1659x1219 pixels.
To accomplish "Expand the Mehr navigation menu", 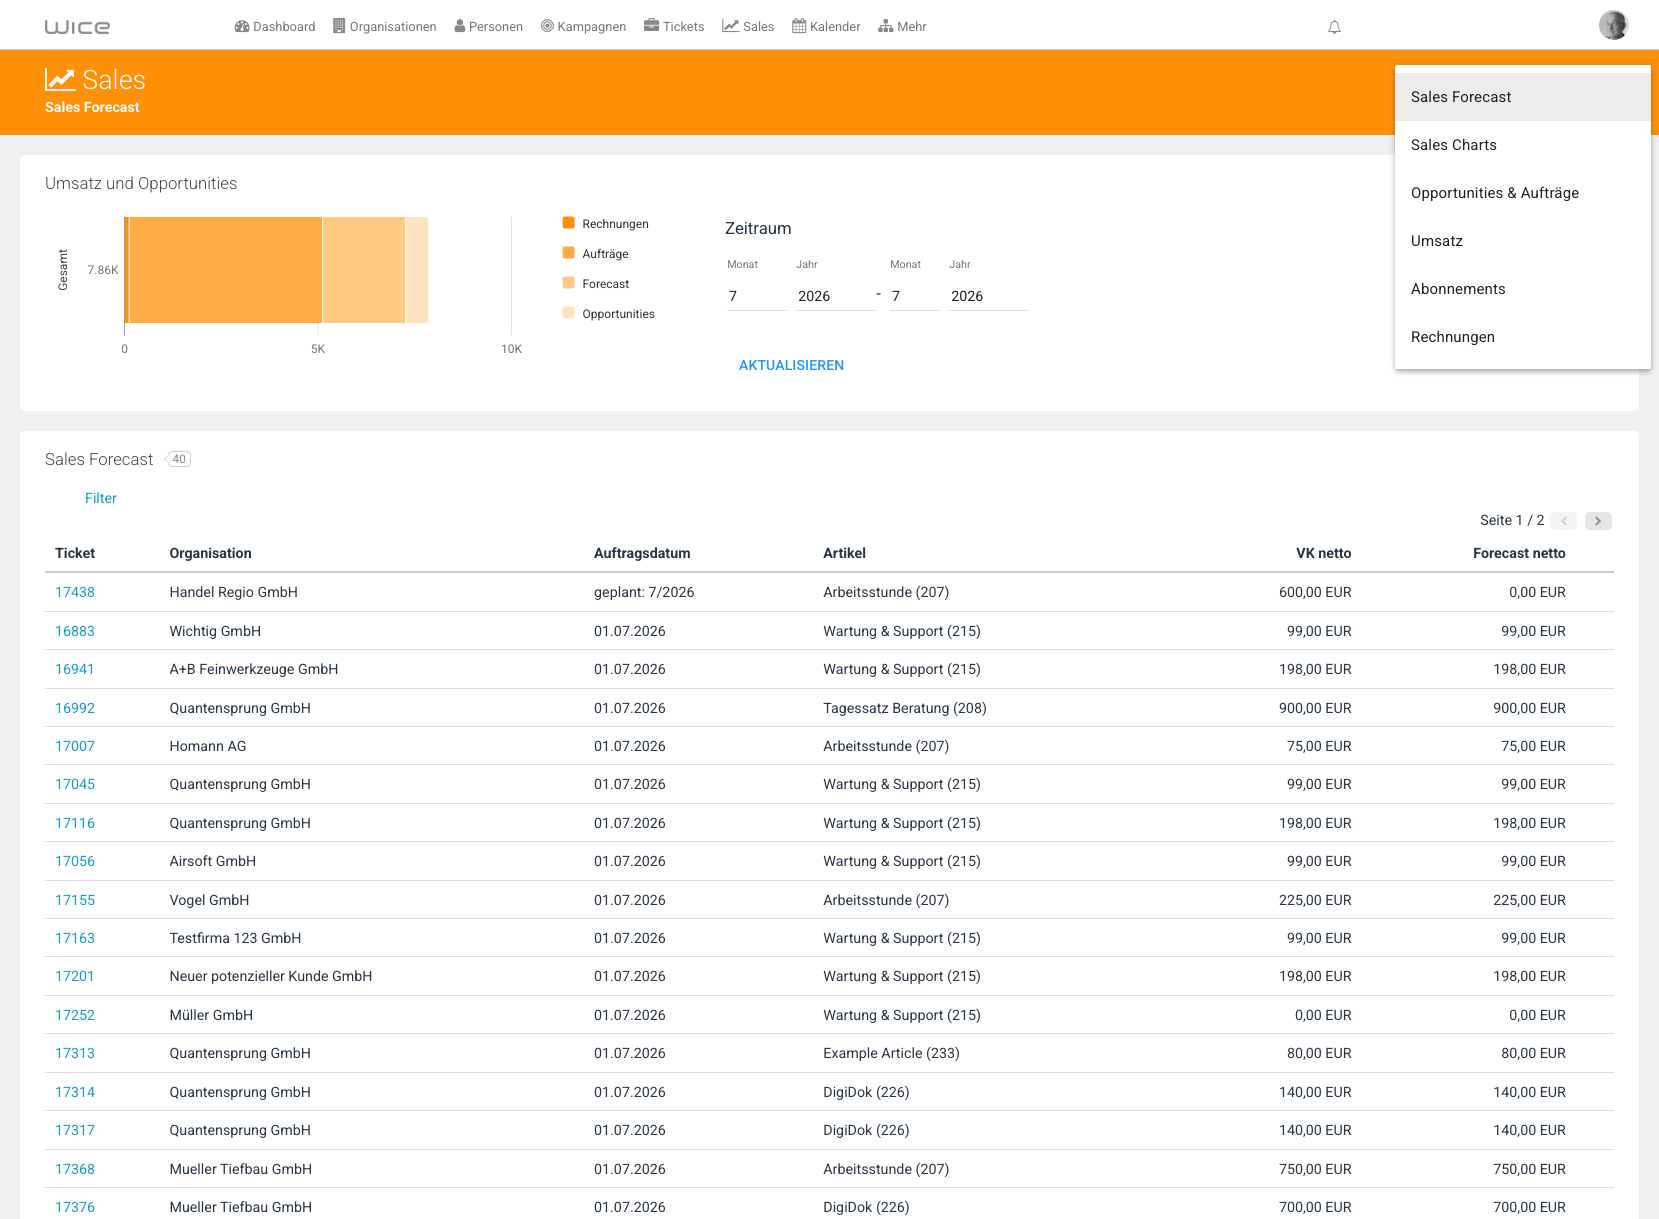I will pyautogui.click(x=902, y=27).
